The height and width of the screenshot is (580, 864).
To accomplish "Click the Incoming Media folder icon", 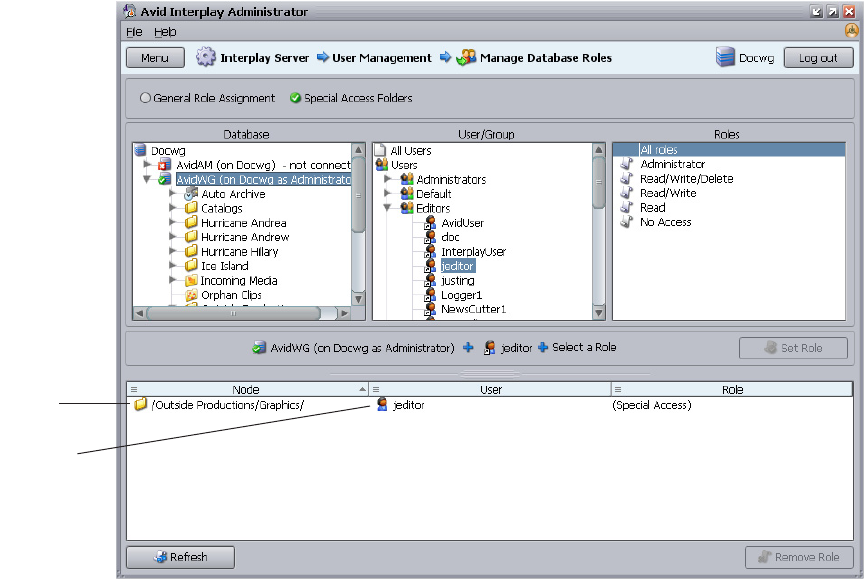I will point(191,280).
